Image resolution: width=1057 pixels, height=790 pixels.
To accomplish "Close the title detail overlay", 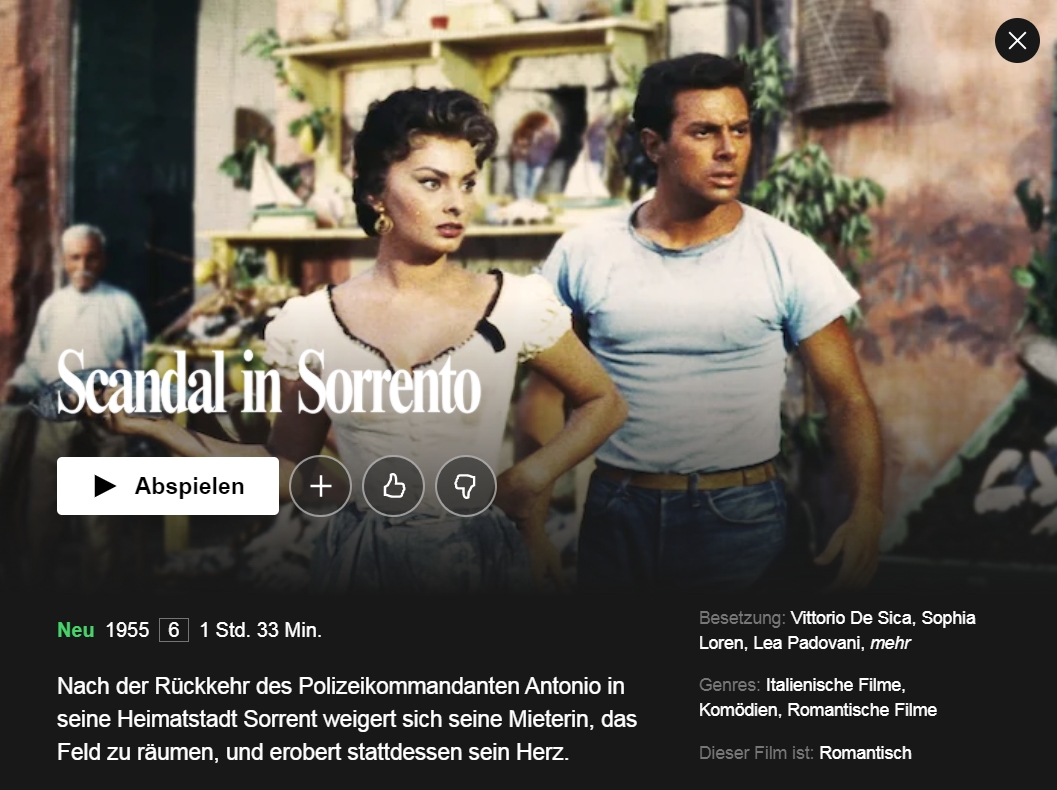I will coord(1017,40).
